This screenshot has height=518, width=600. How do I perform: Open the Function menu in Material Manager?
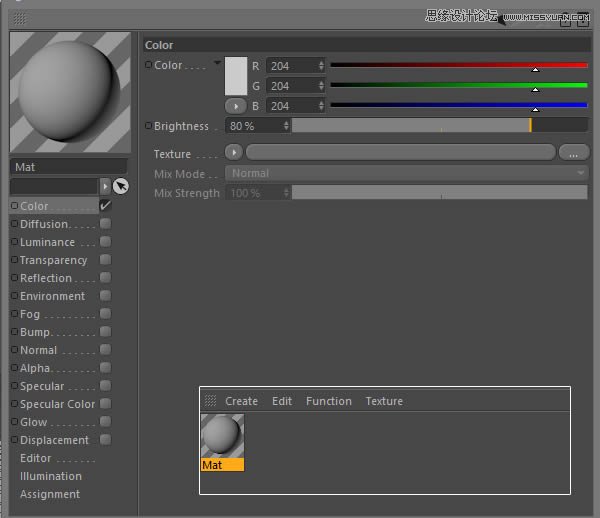pyautogui.click(x=328, y=401)
